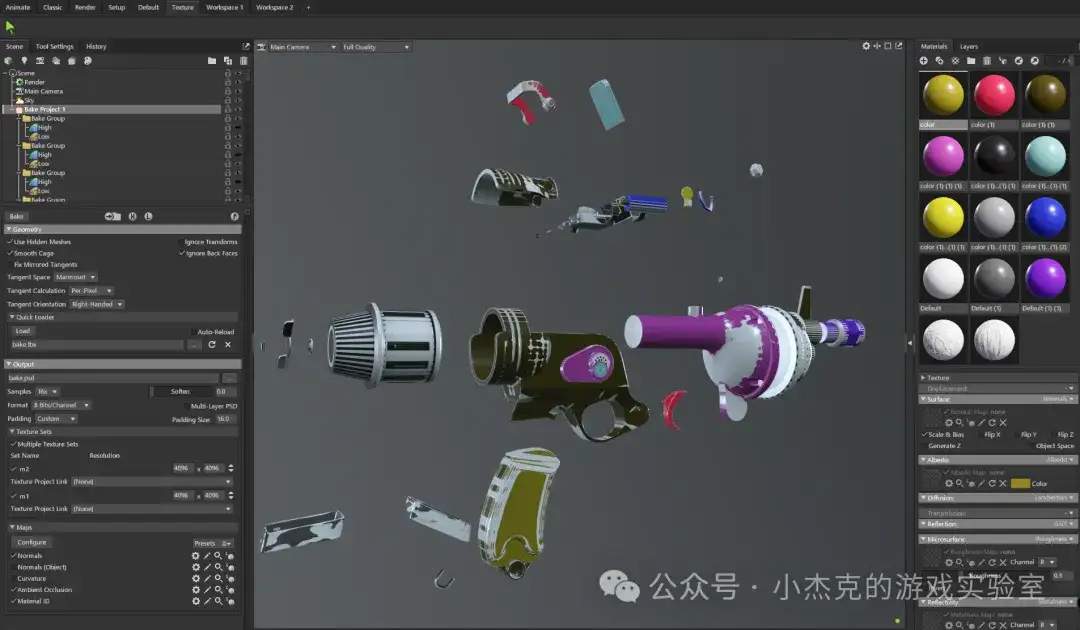Screen dimensions: 1080x630
Task: Click the delete trash icon in Scene panel
Action: pyautogui.click(x=243, y=61)
